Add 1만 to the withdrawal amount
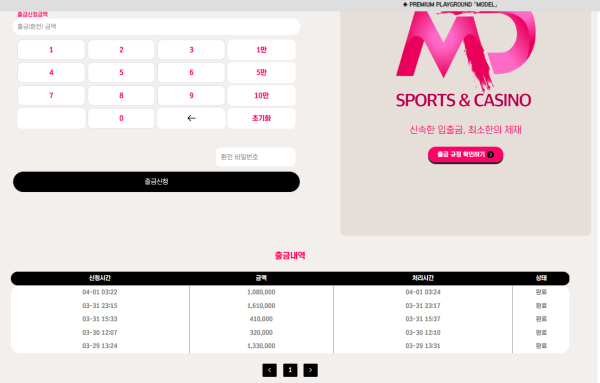This screenshot has height=383, width=600. point(261,50)
